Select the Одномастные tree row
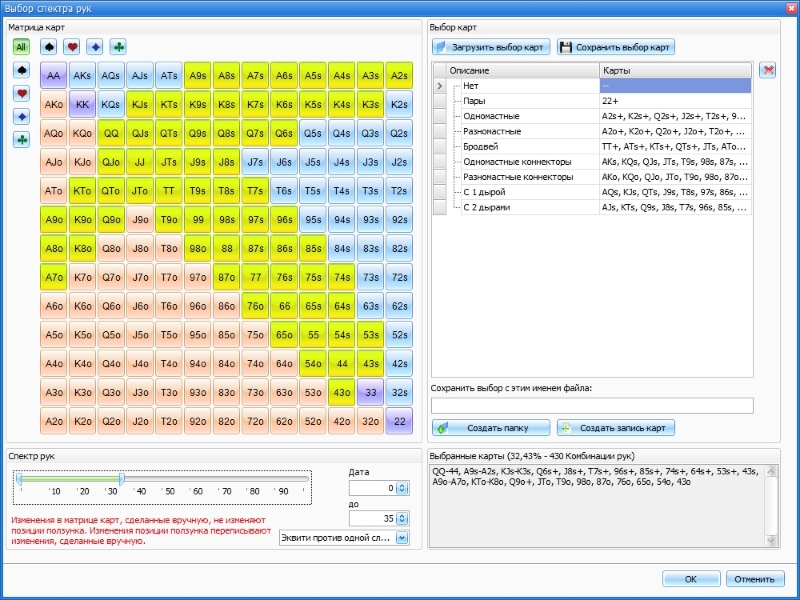This screenshot has width=800, height=600. (x=592, y=116)
